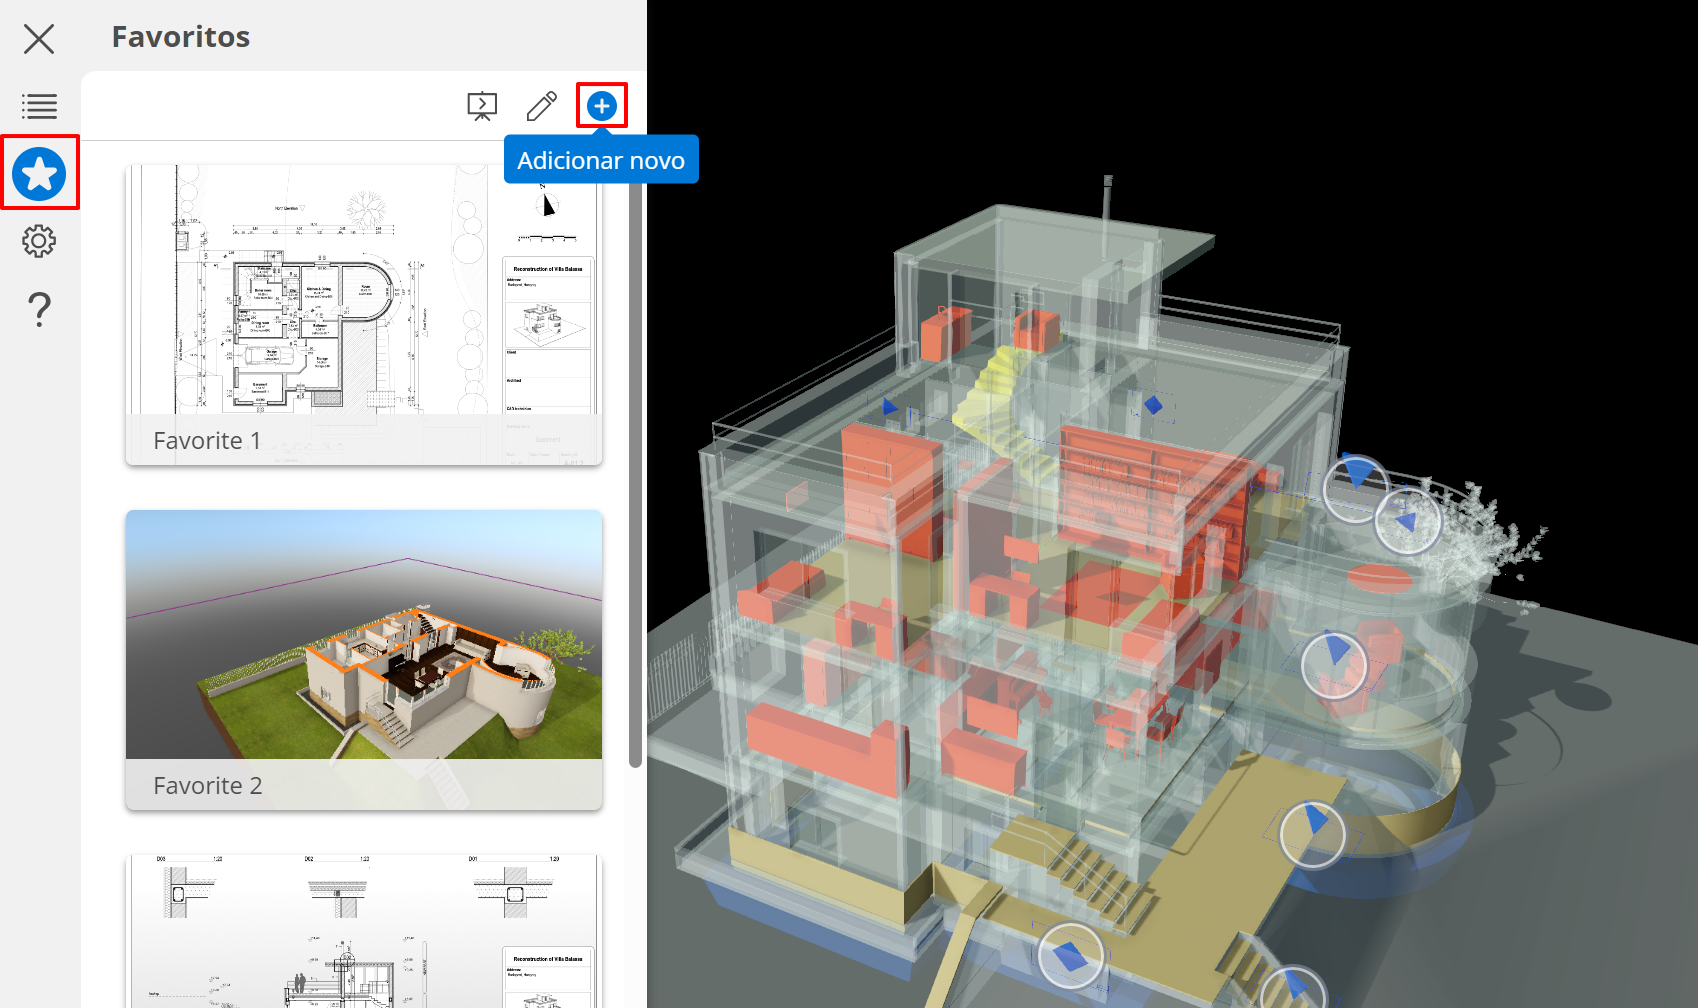The width and height of the screenshot is (1698, 1008).
Task: Add a new favorite with plus icon
Action: 602,106
